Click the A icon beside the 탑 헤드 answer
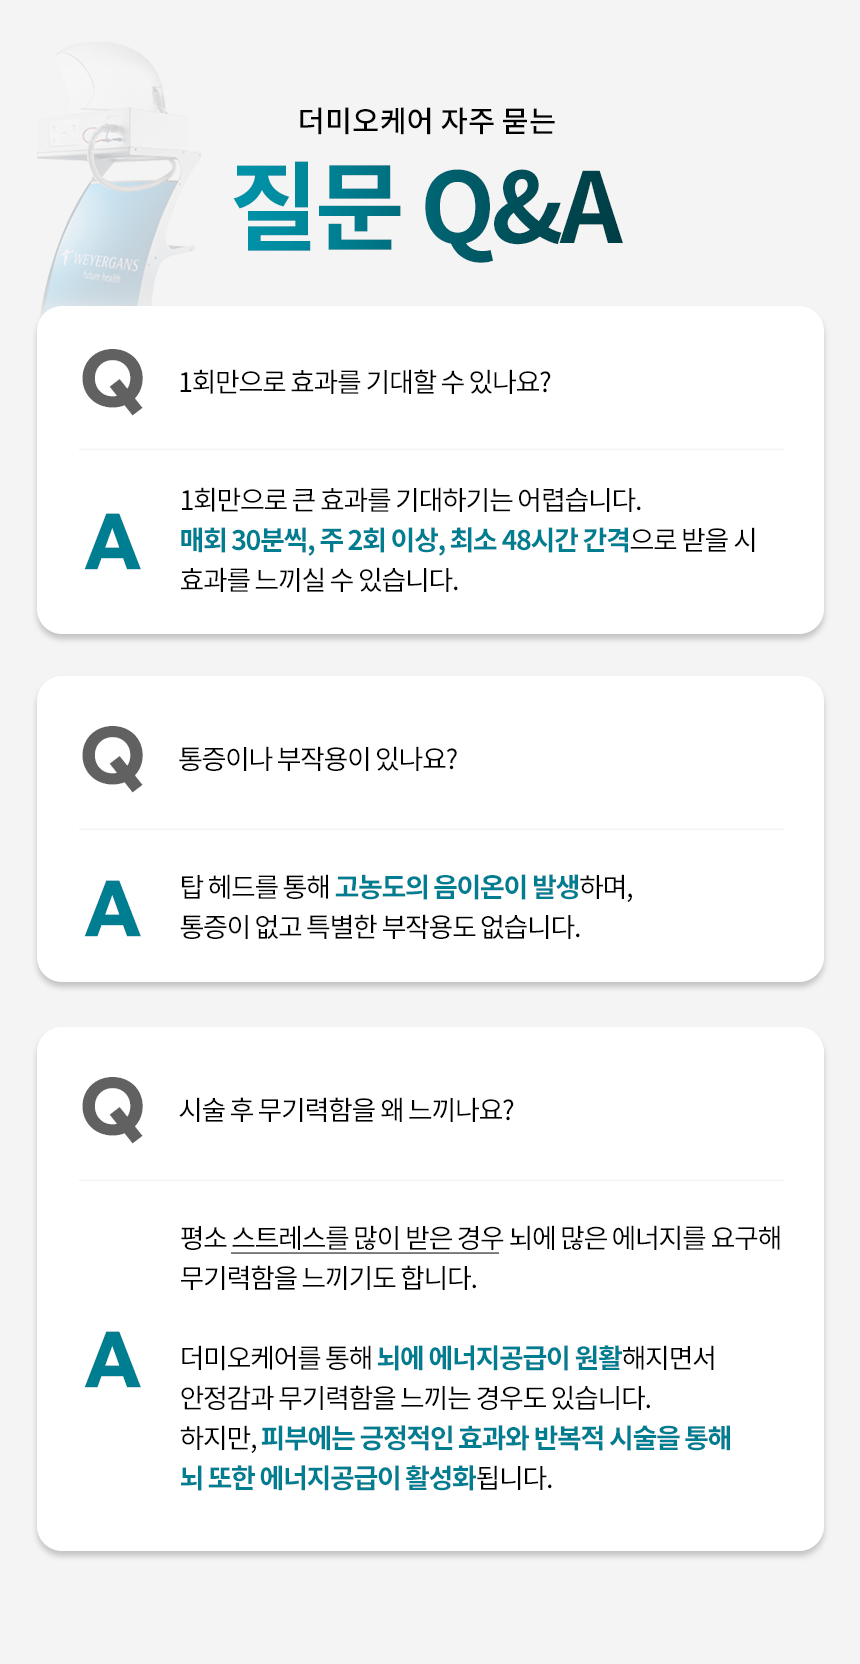 (x=113, y=908)
